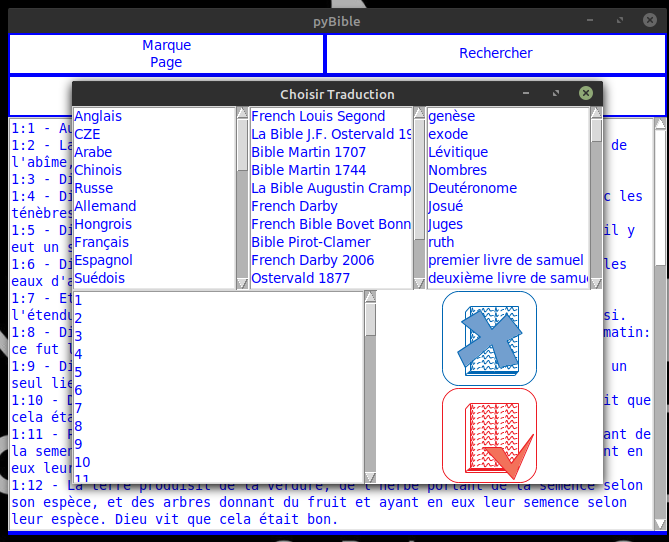Choose French Louis Segond translation
The height and width of the screenshot is (542, 669).
[x=318, y=116]
